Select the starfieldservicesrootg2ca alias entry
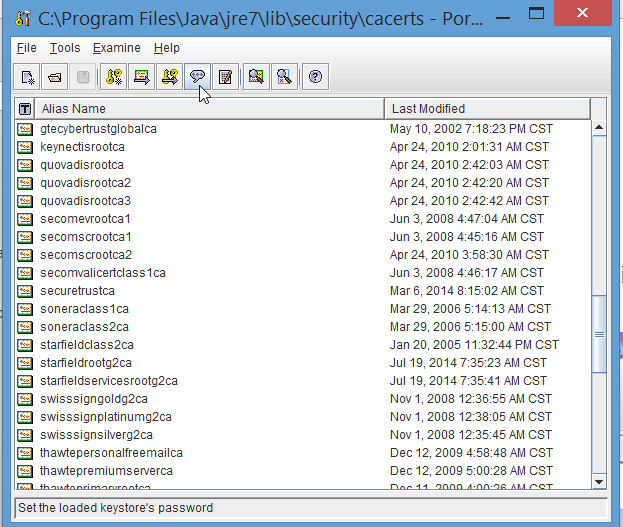The image size is (623, 527). (x=109, y=381)
